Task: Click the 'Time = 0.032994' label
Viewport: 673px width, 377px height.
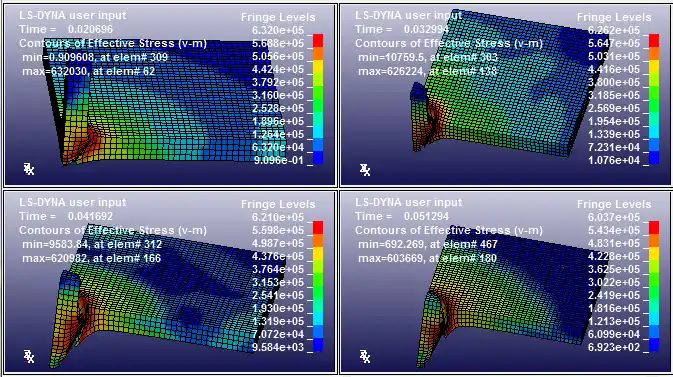Action: (402, 29)
